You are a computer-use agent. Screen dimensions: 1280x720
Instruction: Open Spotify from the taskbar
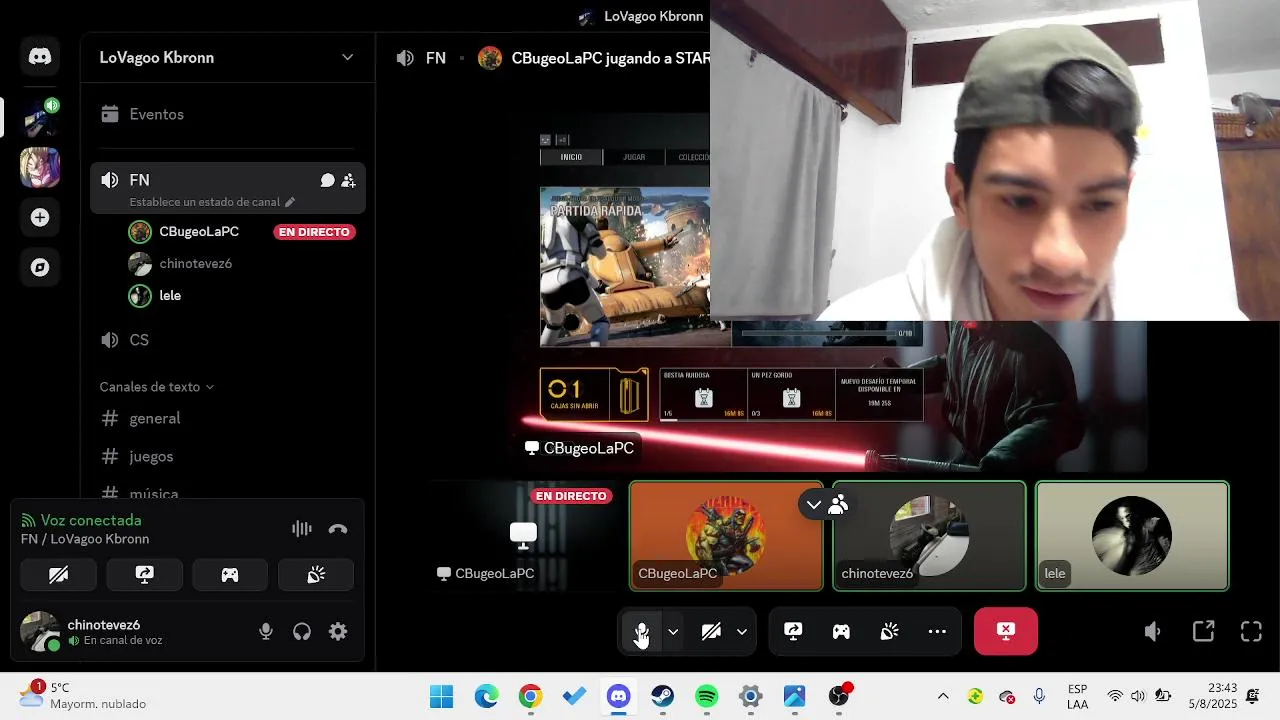click(707, 697)
